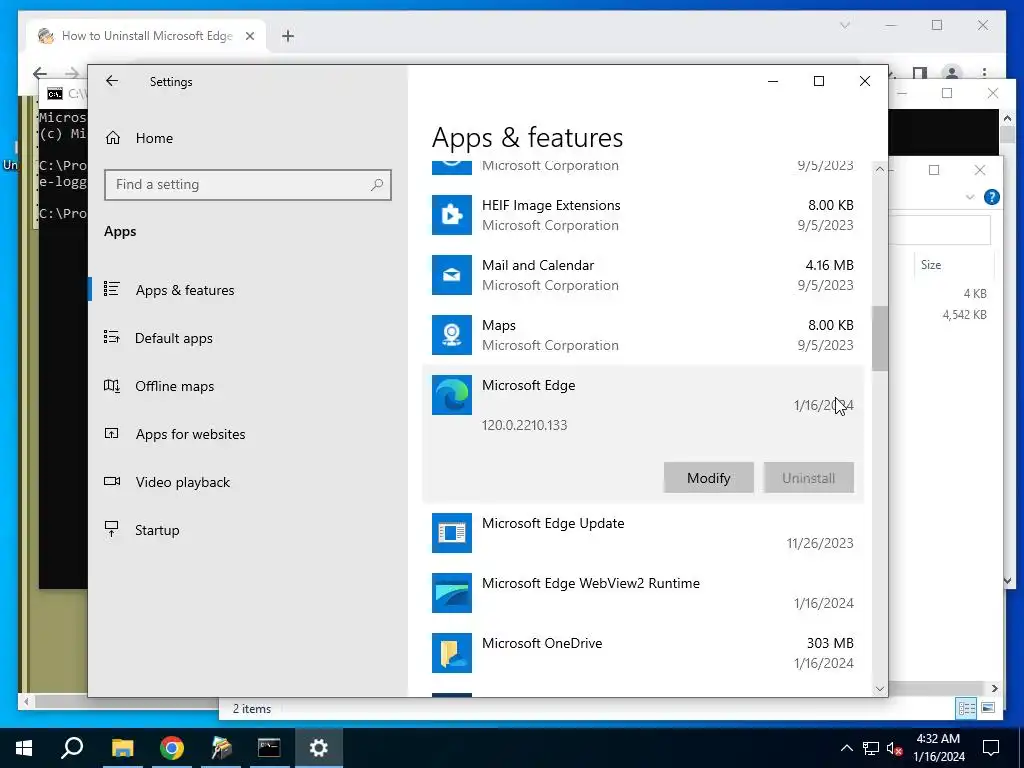Click the Find a setting search box
Viewport: 1024px width, 768px height.
(248, 185)
